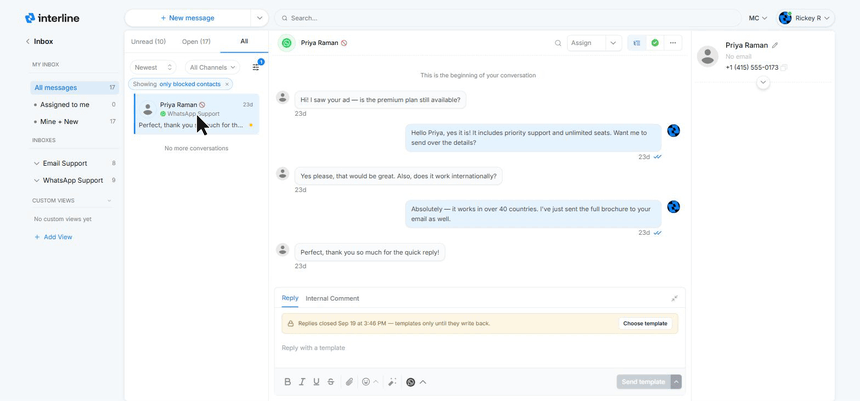This screenshot has height=401, width=860.
Task: Click the Interline logo
Action: pos(52,18)
